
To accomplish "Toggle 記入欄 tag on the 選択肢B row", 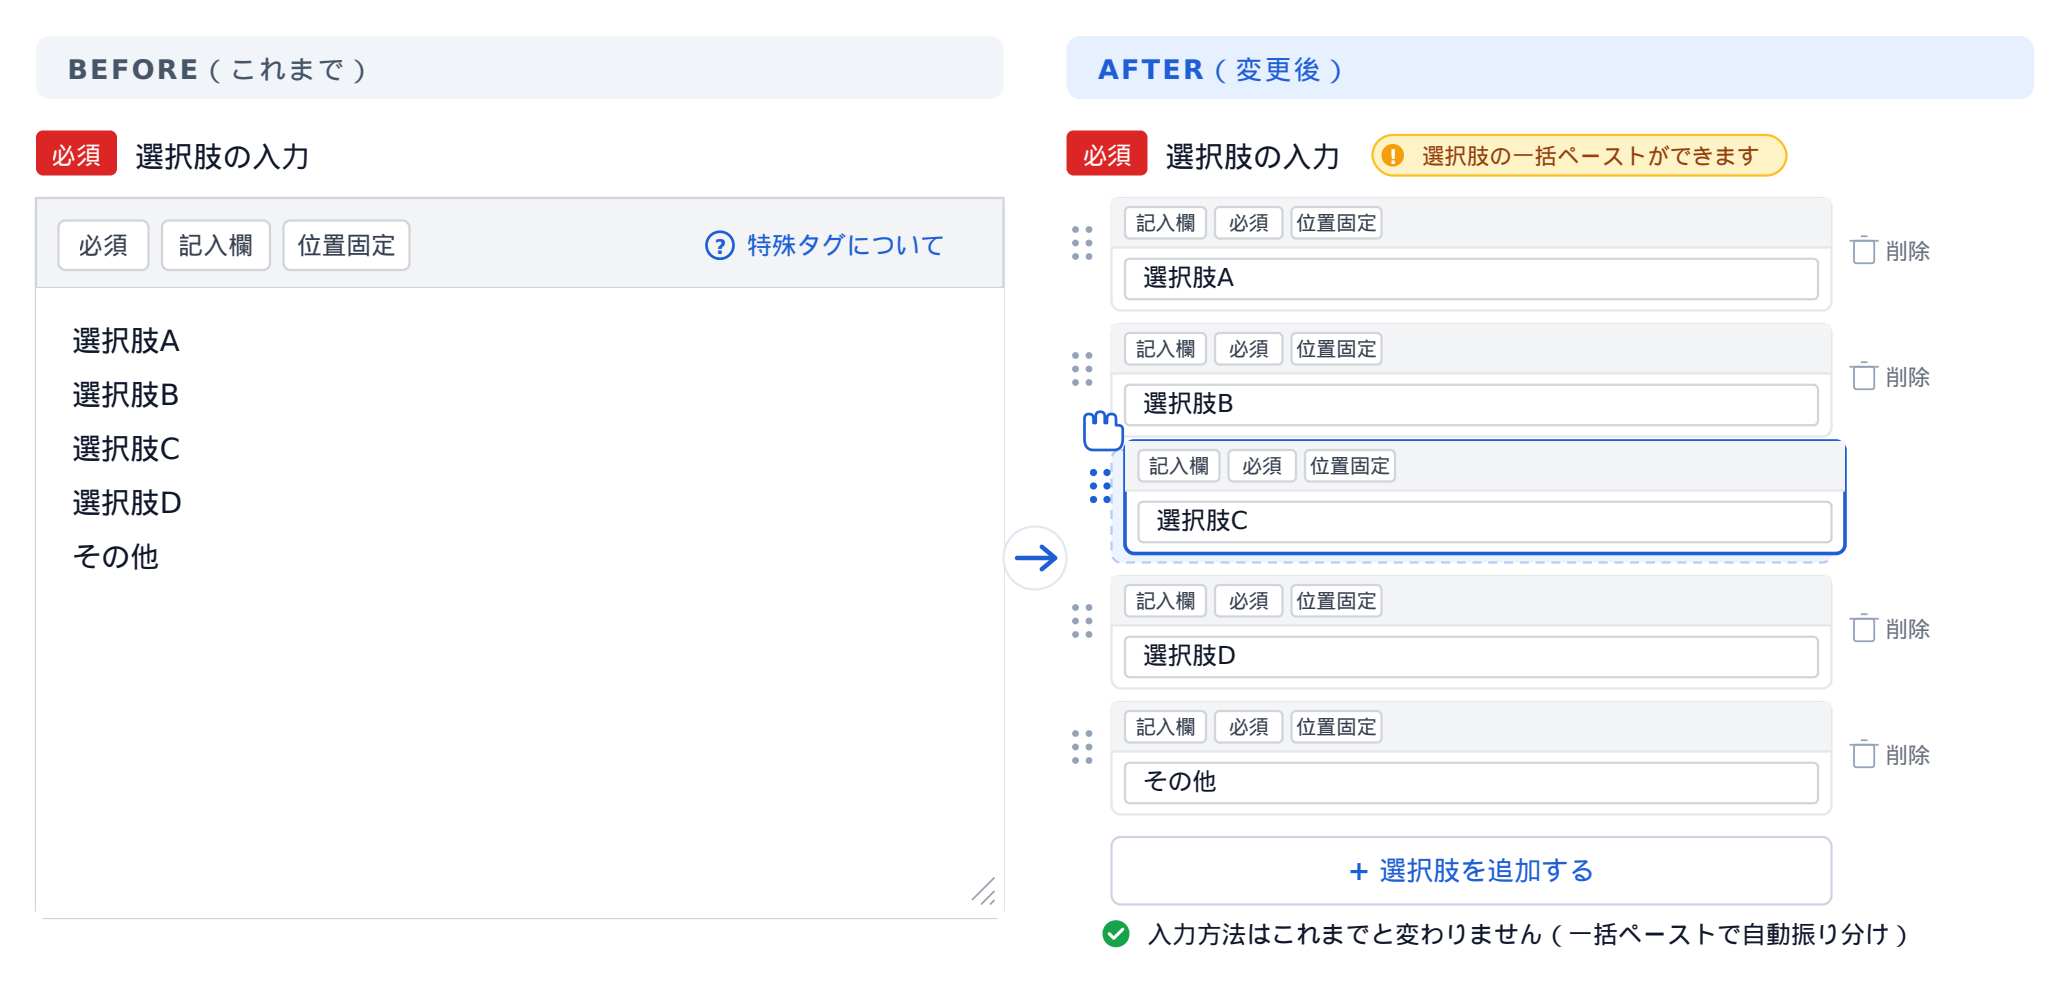I will point(1165,349).
